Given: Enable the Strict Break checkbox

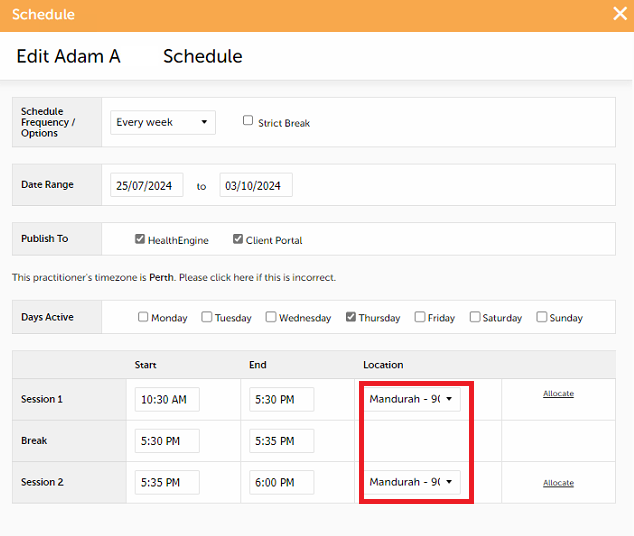Looking at the screenshot, I should pyautogui.click(x=248, y=121).
